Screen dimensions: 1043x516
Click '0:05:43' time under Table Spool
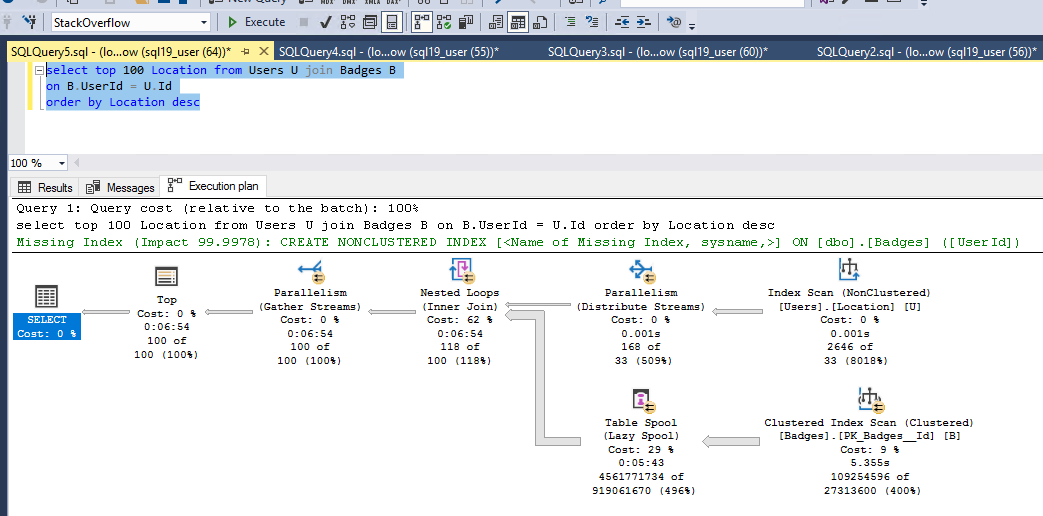tap(641, 463)
